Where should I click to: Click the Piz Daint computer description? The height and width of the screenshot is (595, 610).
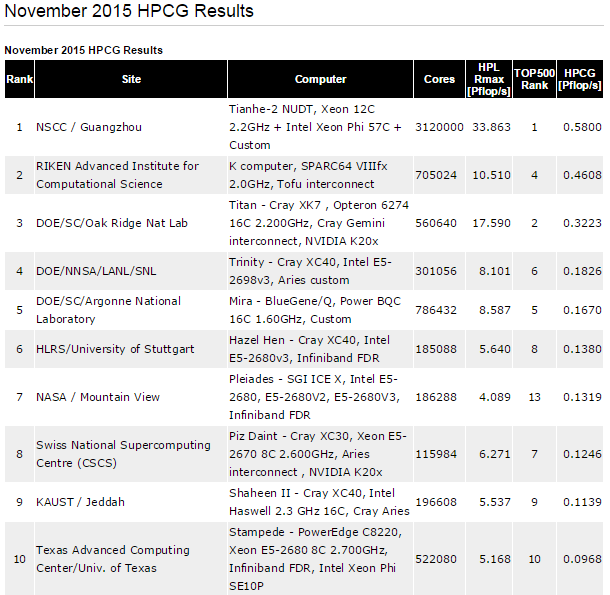pyautogui.click(x=320, y=454)
